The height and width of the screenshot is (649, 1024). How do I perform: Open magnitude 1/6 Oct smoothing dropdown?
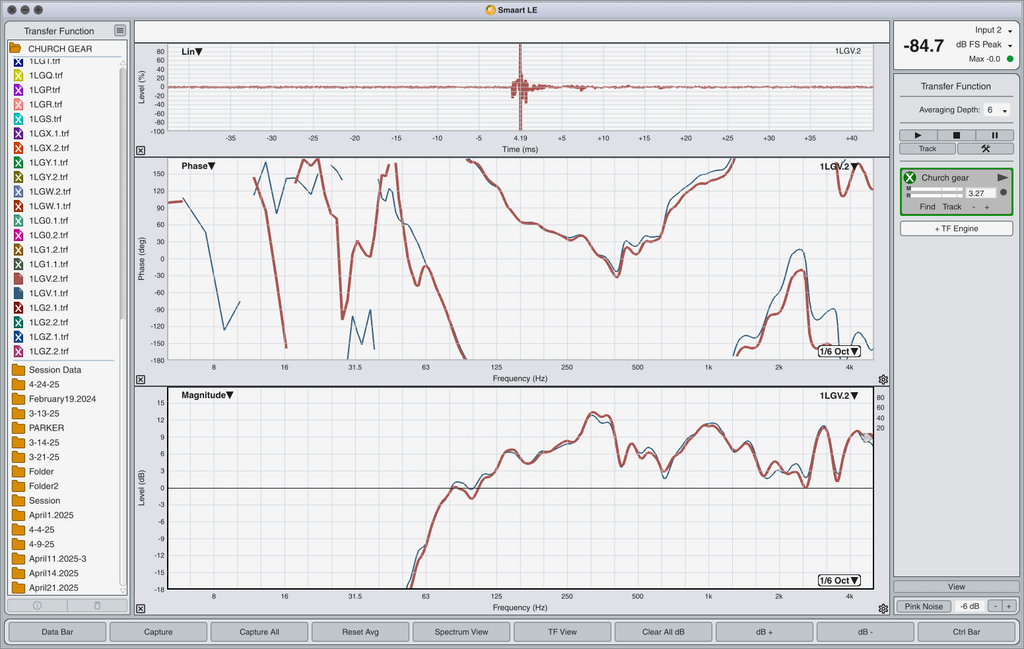coord(839,580)
